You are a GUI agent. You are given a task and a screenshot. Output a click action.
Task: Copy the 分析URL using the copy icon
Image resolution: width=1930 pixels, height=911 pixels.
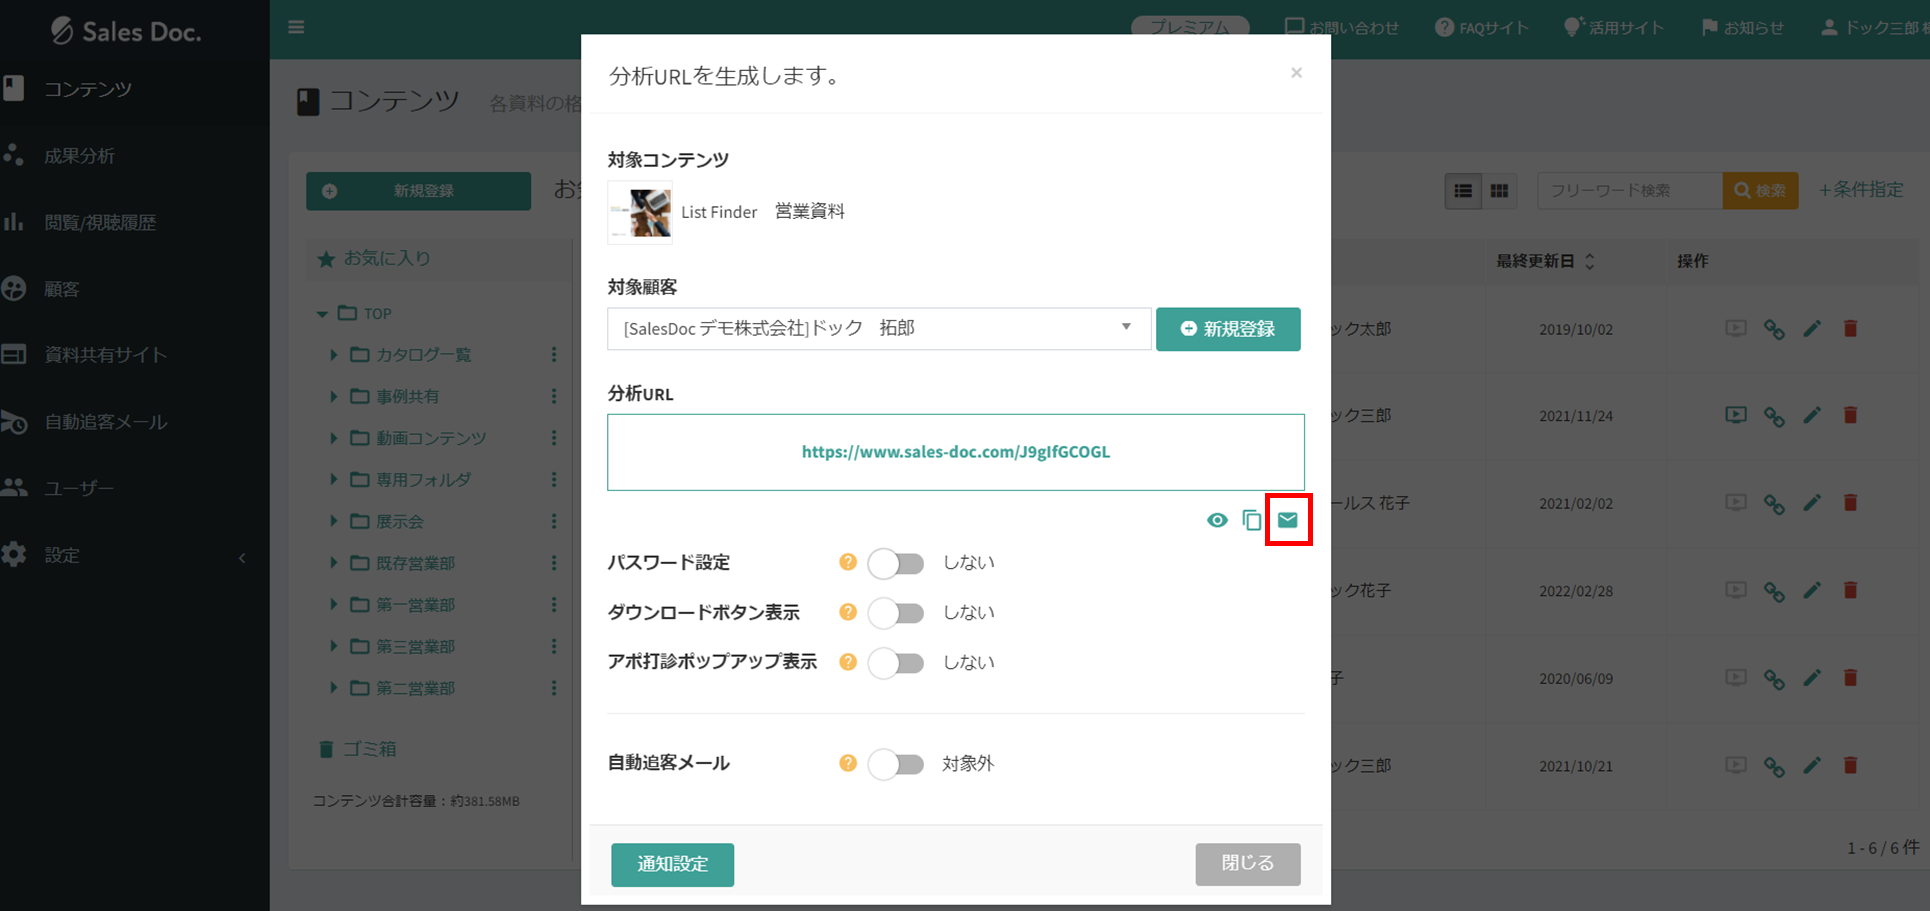[x=1252, y=519]
